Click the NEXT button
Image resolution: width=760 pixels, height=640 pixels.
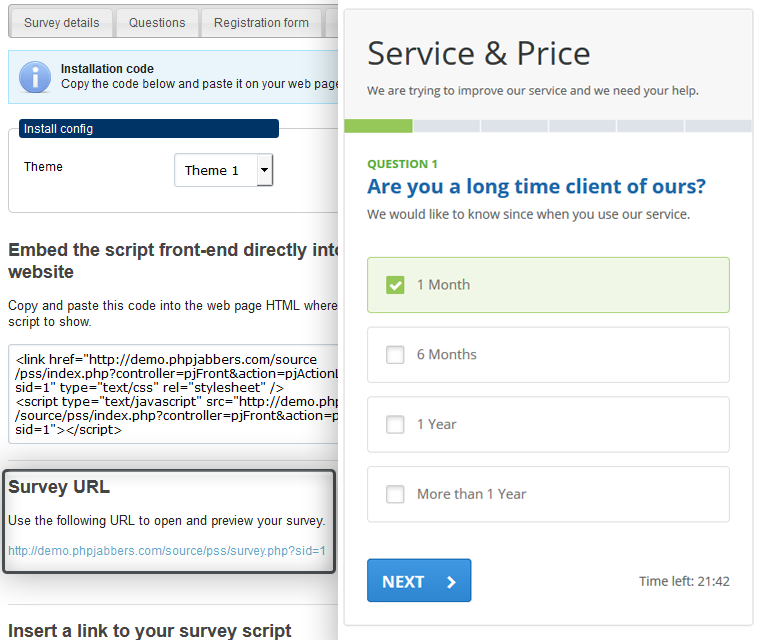pyautogui.click(x=419, y=580)
